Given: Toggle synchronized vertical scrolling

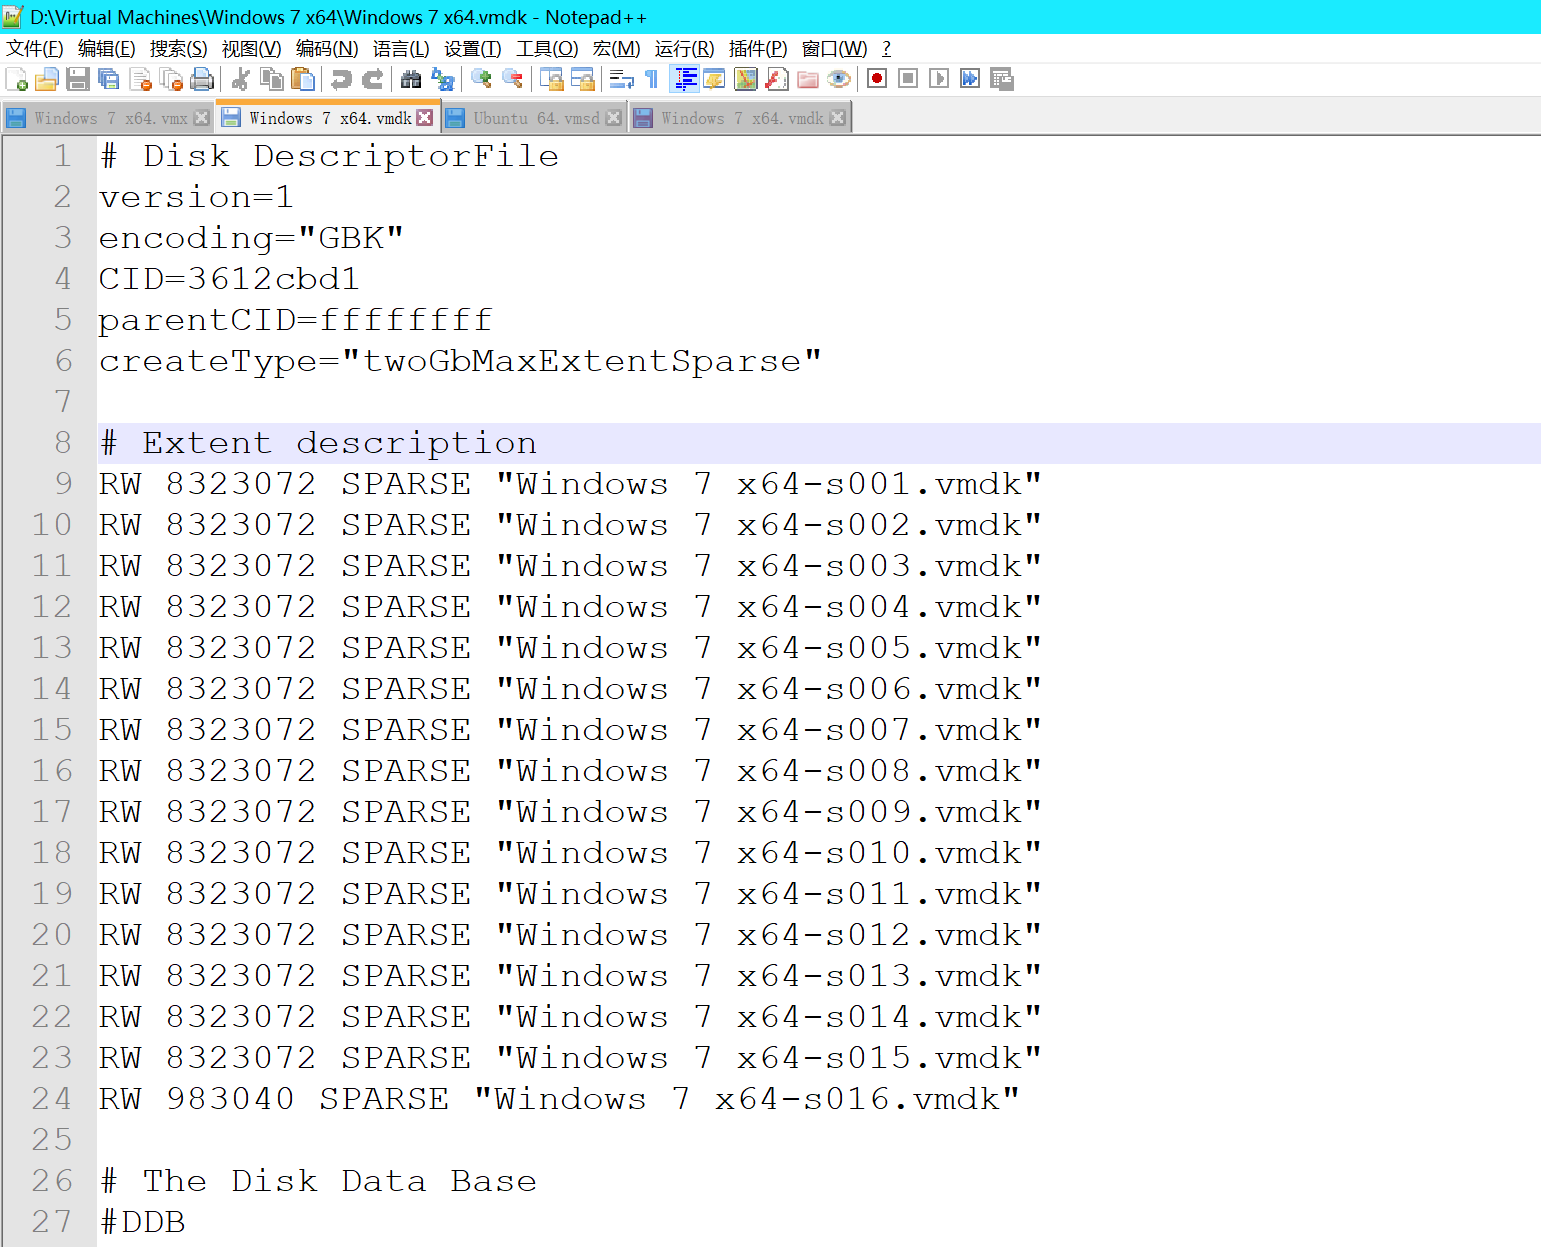Looking at the screenshot, I should pos(551,79).
